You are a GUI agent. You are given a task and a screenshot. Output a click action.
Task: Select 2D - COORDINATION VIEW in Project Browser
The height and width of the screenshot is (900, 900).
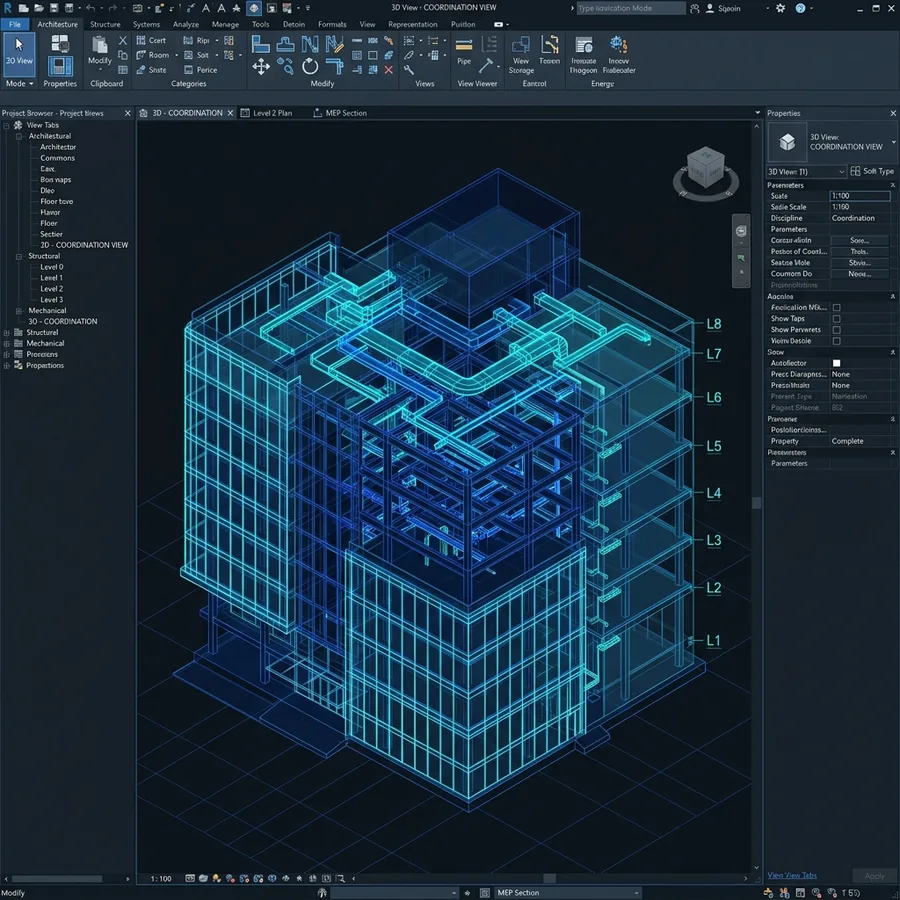click(84, 245)
